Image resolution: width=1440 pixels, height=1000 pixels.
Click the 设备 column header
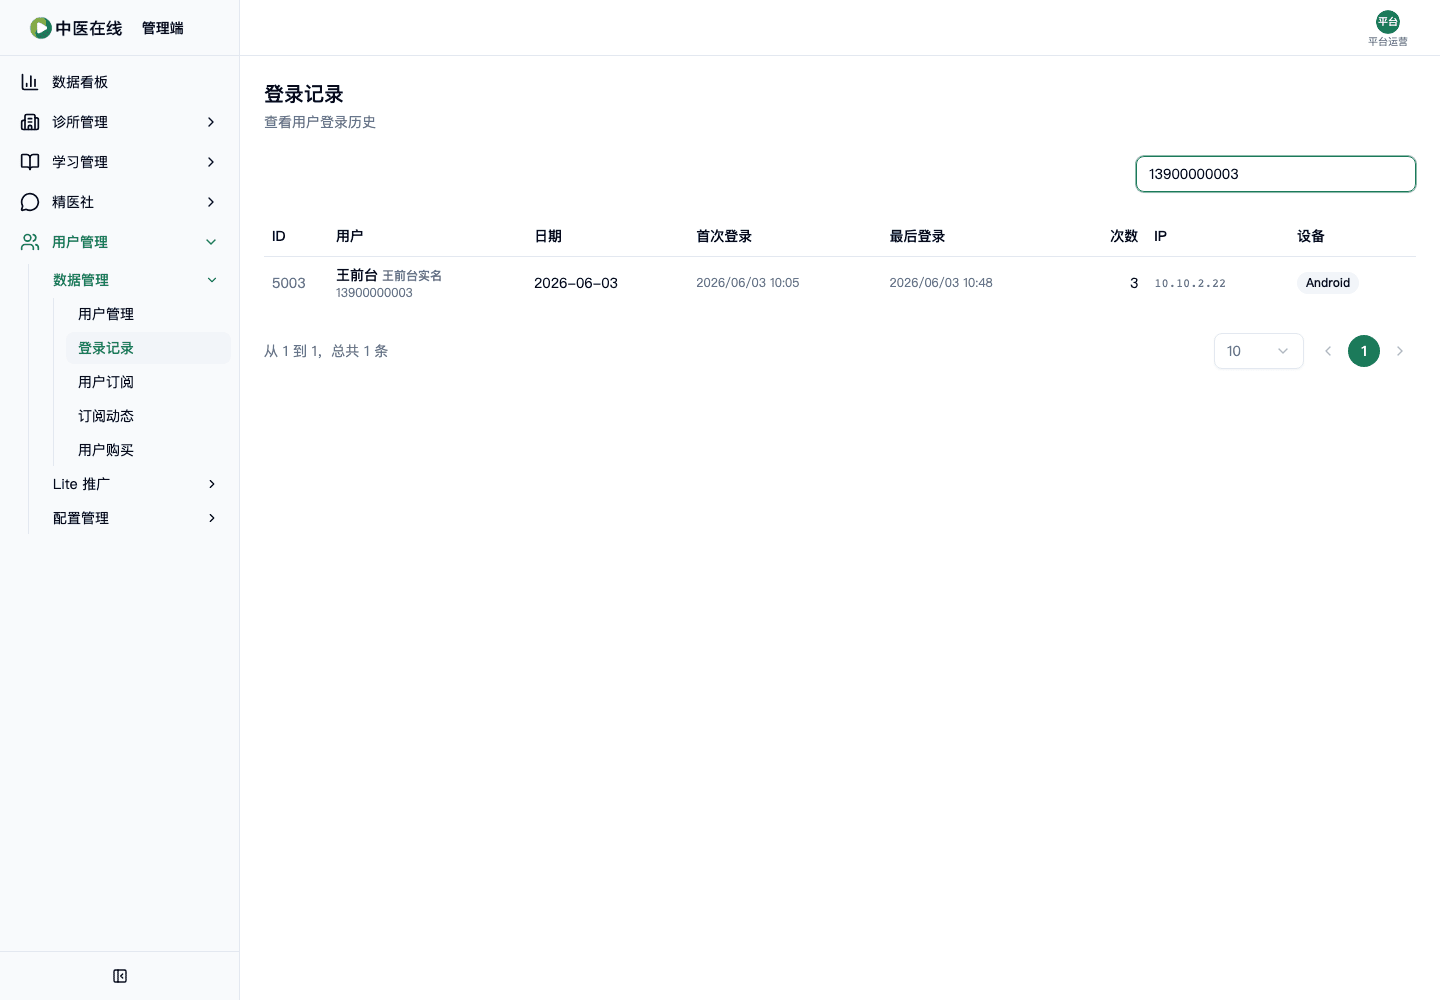[1311, 236]
